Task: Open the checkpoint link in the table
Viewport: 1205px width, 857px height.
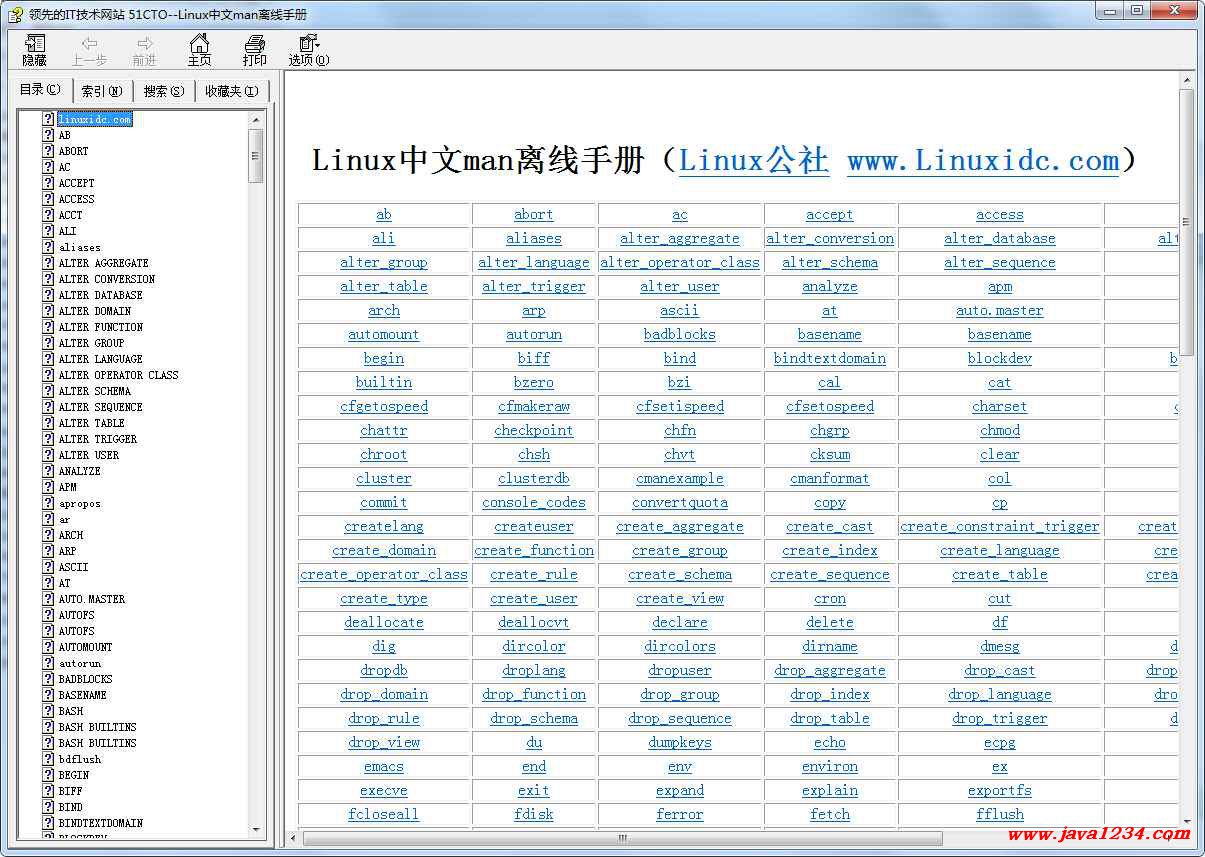Action: (x=534, y=431)
